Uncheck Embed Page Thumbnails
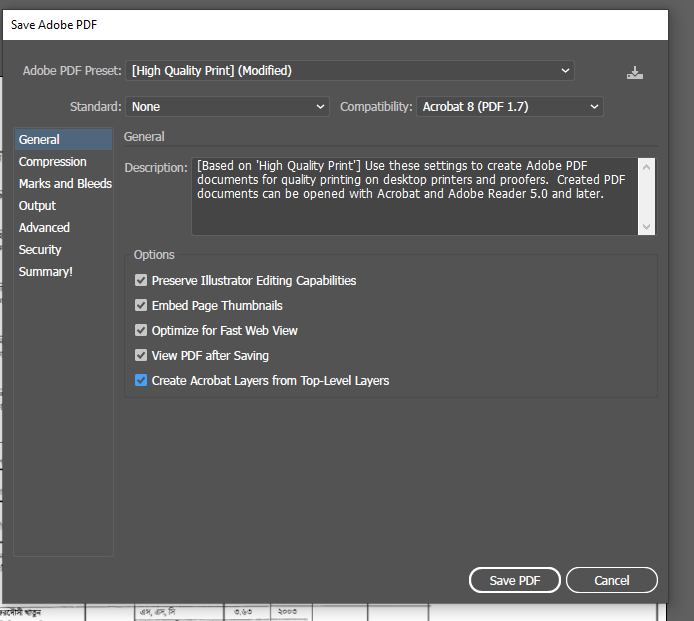This screenshot has width=694, height=621. pyautogui.click(x=141, y=305)
